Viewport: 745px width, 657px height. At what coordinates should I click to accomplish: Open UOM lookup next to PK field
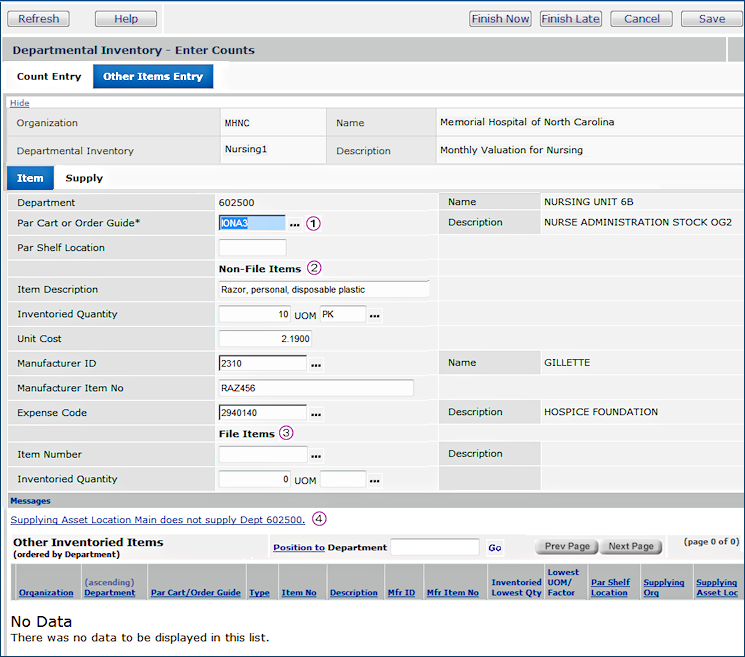tap(375, 315)
